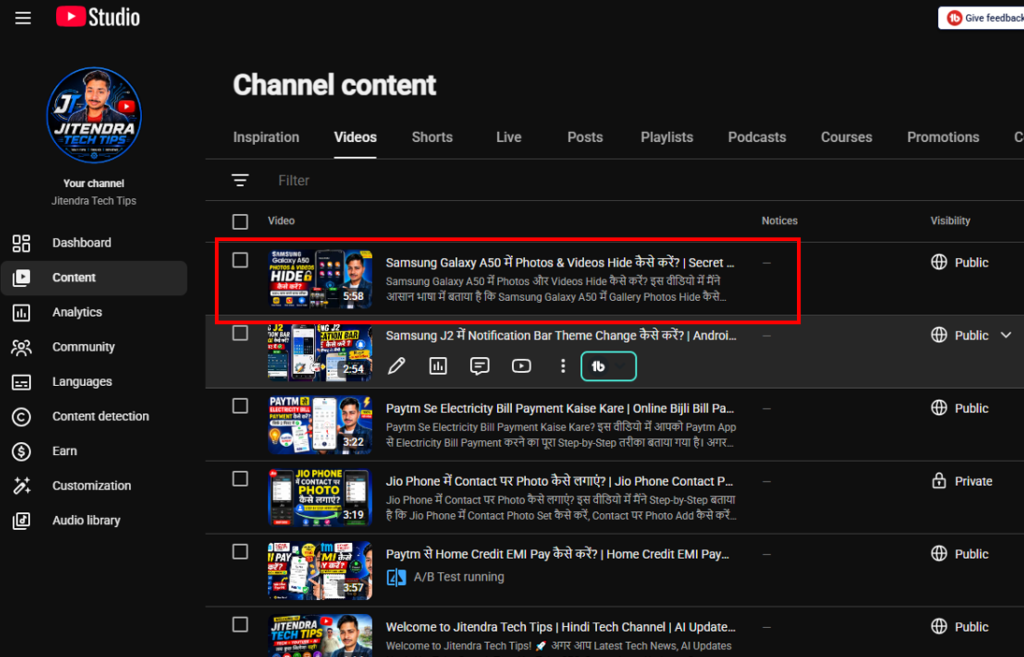Click View on YouTube icon for Samsung J2 video
The width and height of the screenshot is (1024, 657).
click(521, 366)
